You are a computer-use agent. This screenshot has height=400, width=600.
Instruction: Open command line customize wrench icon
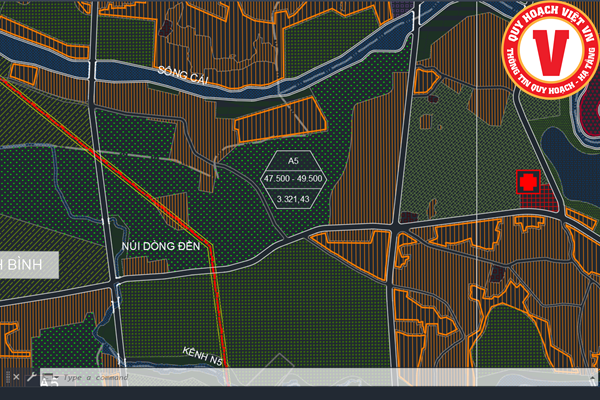(32, 377)
